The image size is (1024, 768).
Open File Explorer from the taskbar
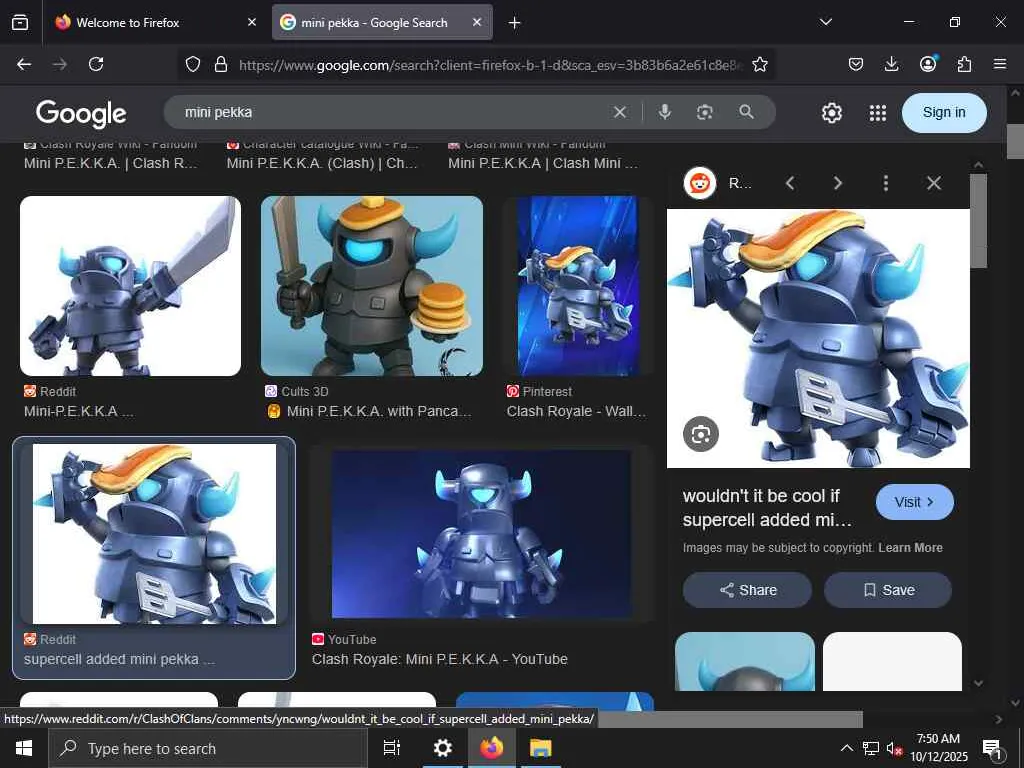pyautogui.click(x=541, y=748)
